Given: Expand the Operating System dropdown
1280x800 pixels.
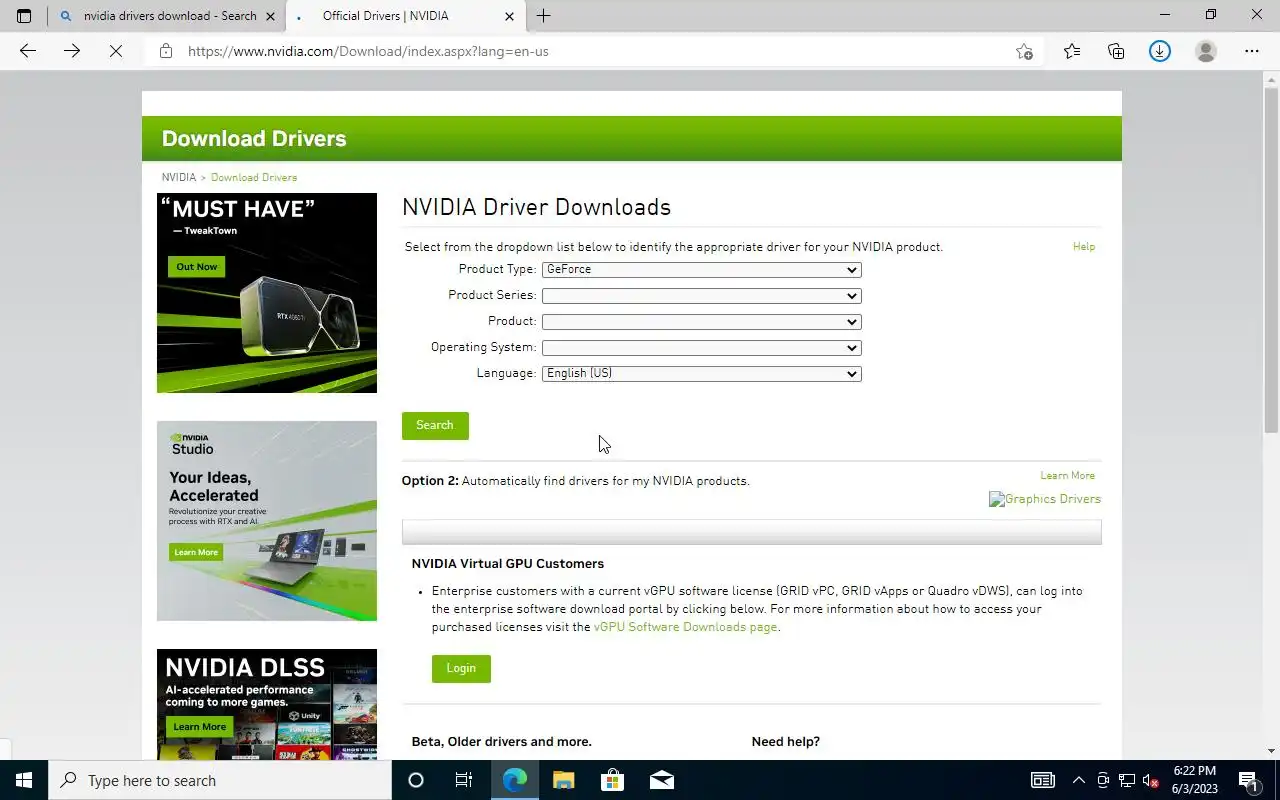Looking at the screenshot, I should 701,348.
